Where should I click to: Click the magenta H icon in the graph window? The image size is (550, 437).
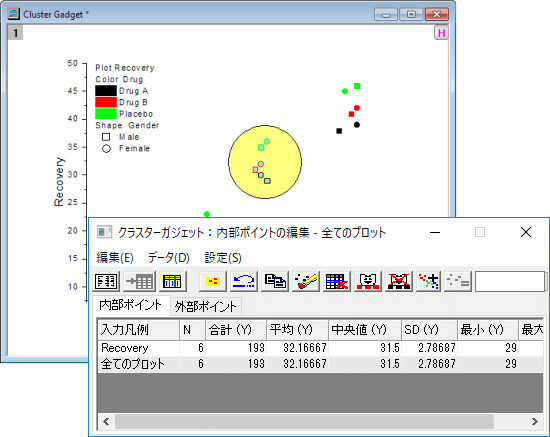pyautogui.click(x=441, y=33)
